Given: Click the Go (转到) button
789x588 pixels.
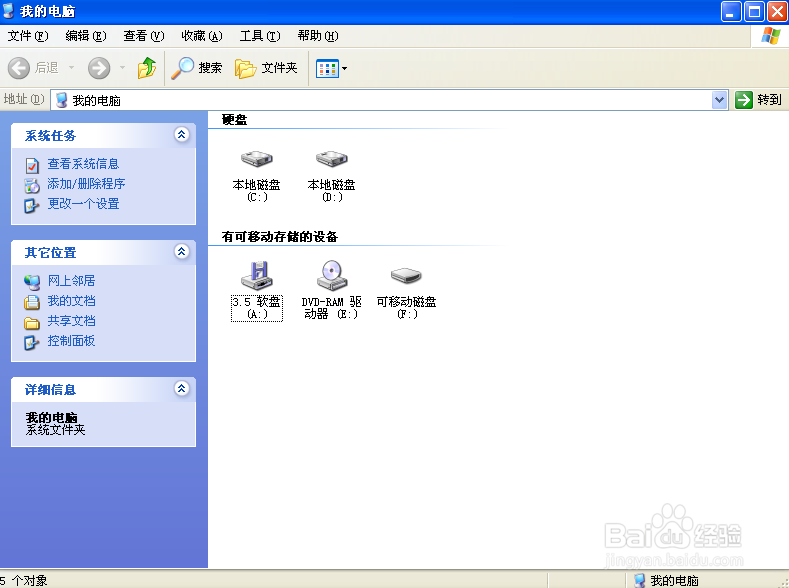Looking at the screenshot, I should (758, 100).
